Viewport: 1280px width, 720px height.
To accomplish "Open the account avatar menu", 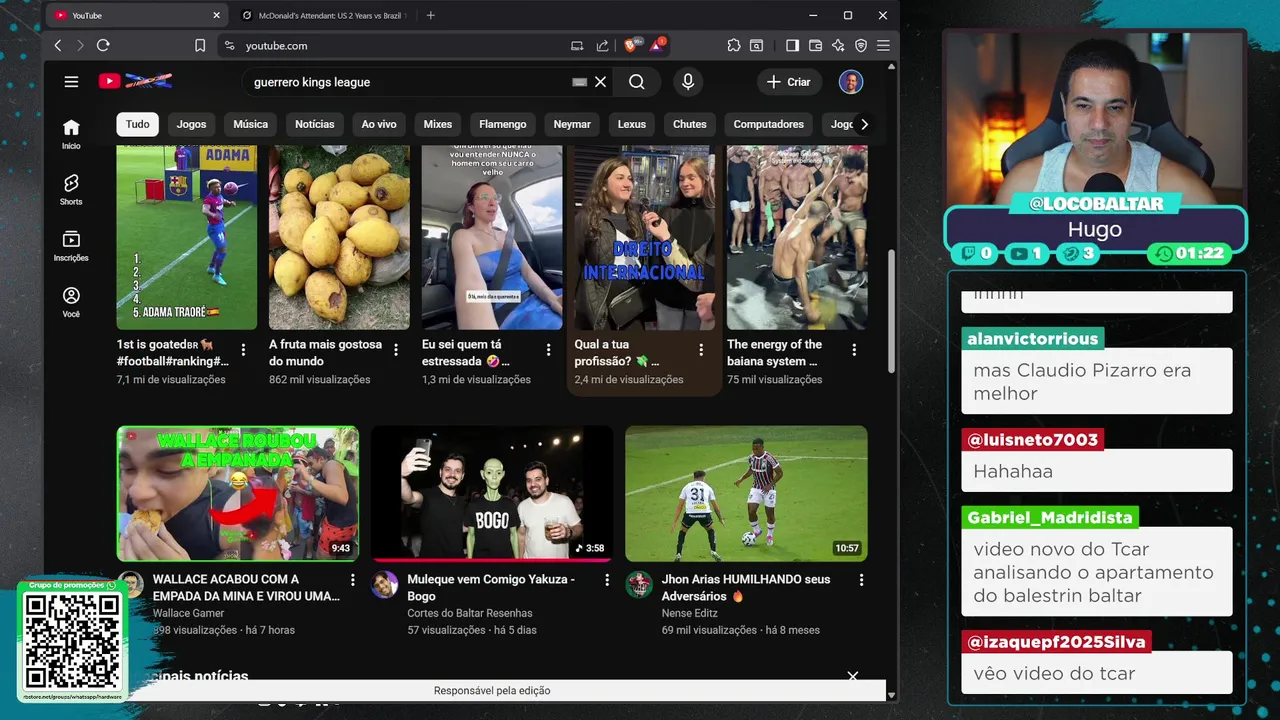I will pyautogui.click(x=851, y=82).
